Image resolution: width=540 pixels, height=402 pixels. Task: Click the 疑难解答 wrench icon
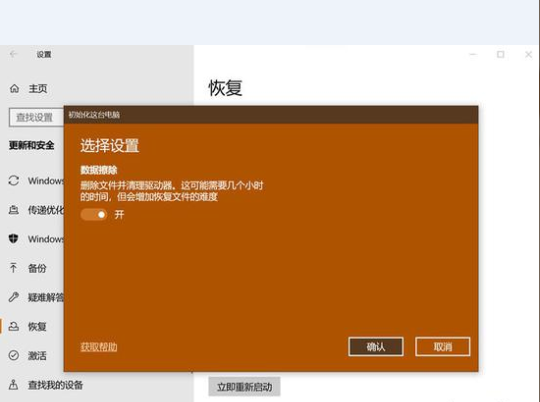click(13, 297)
